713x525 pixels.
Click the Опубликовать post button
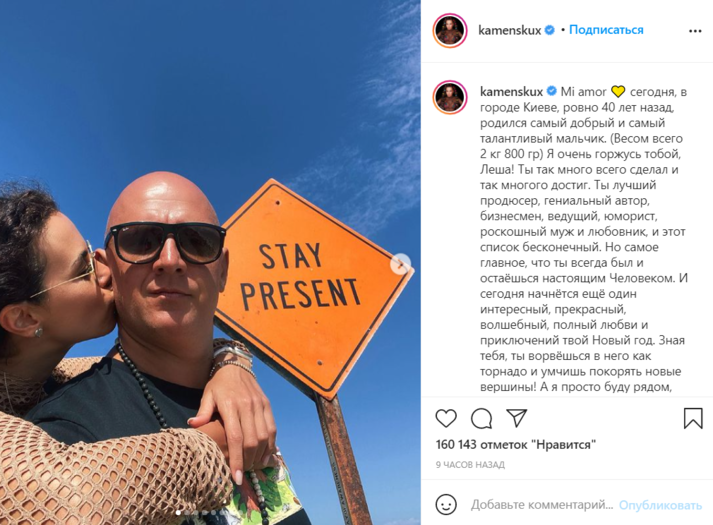(660, 505)
